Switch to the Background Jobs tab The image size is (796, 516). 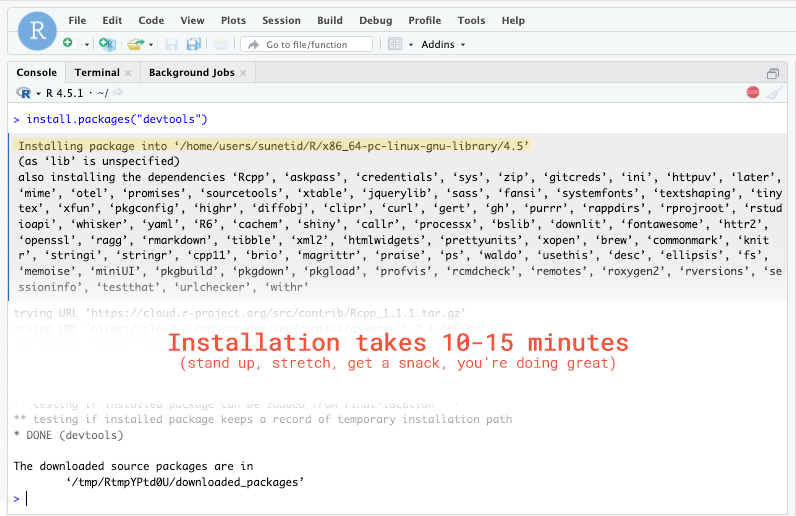192,72
